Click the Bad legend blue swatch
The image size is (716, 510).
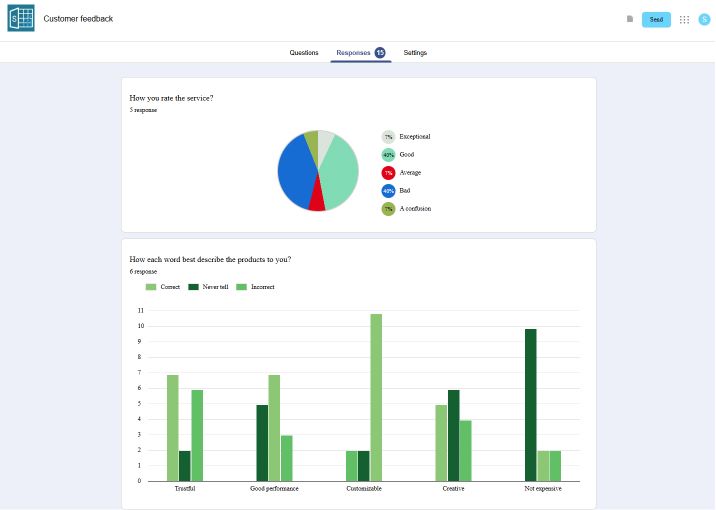coord(388,191)
